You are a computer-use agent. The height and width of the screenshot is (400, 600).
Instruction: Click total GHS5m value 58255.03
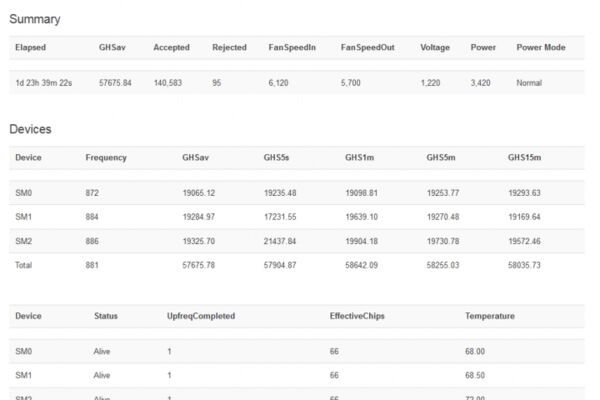[x=443, y=265]
